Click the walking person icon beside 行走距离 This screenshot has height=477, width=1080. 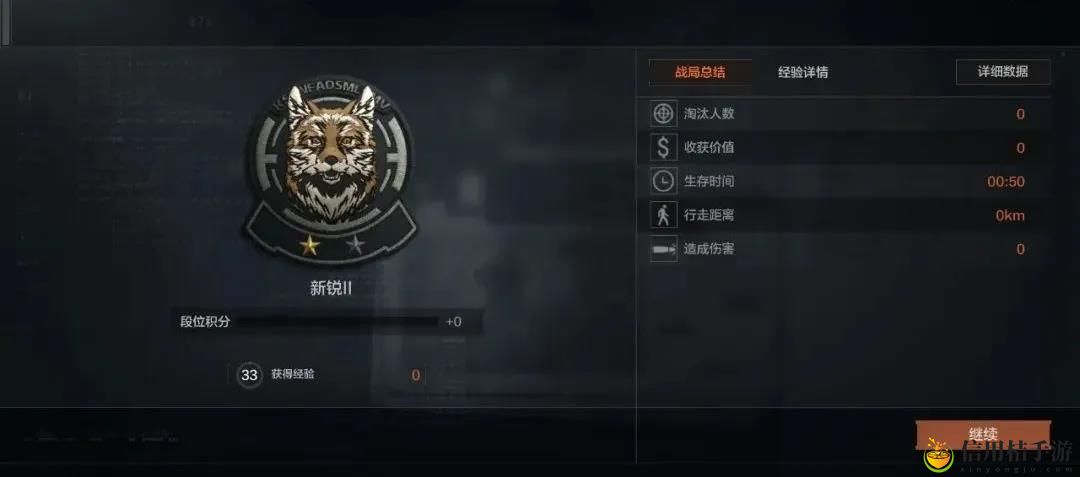pos(663,215)
